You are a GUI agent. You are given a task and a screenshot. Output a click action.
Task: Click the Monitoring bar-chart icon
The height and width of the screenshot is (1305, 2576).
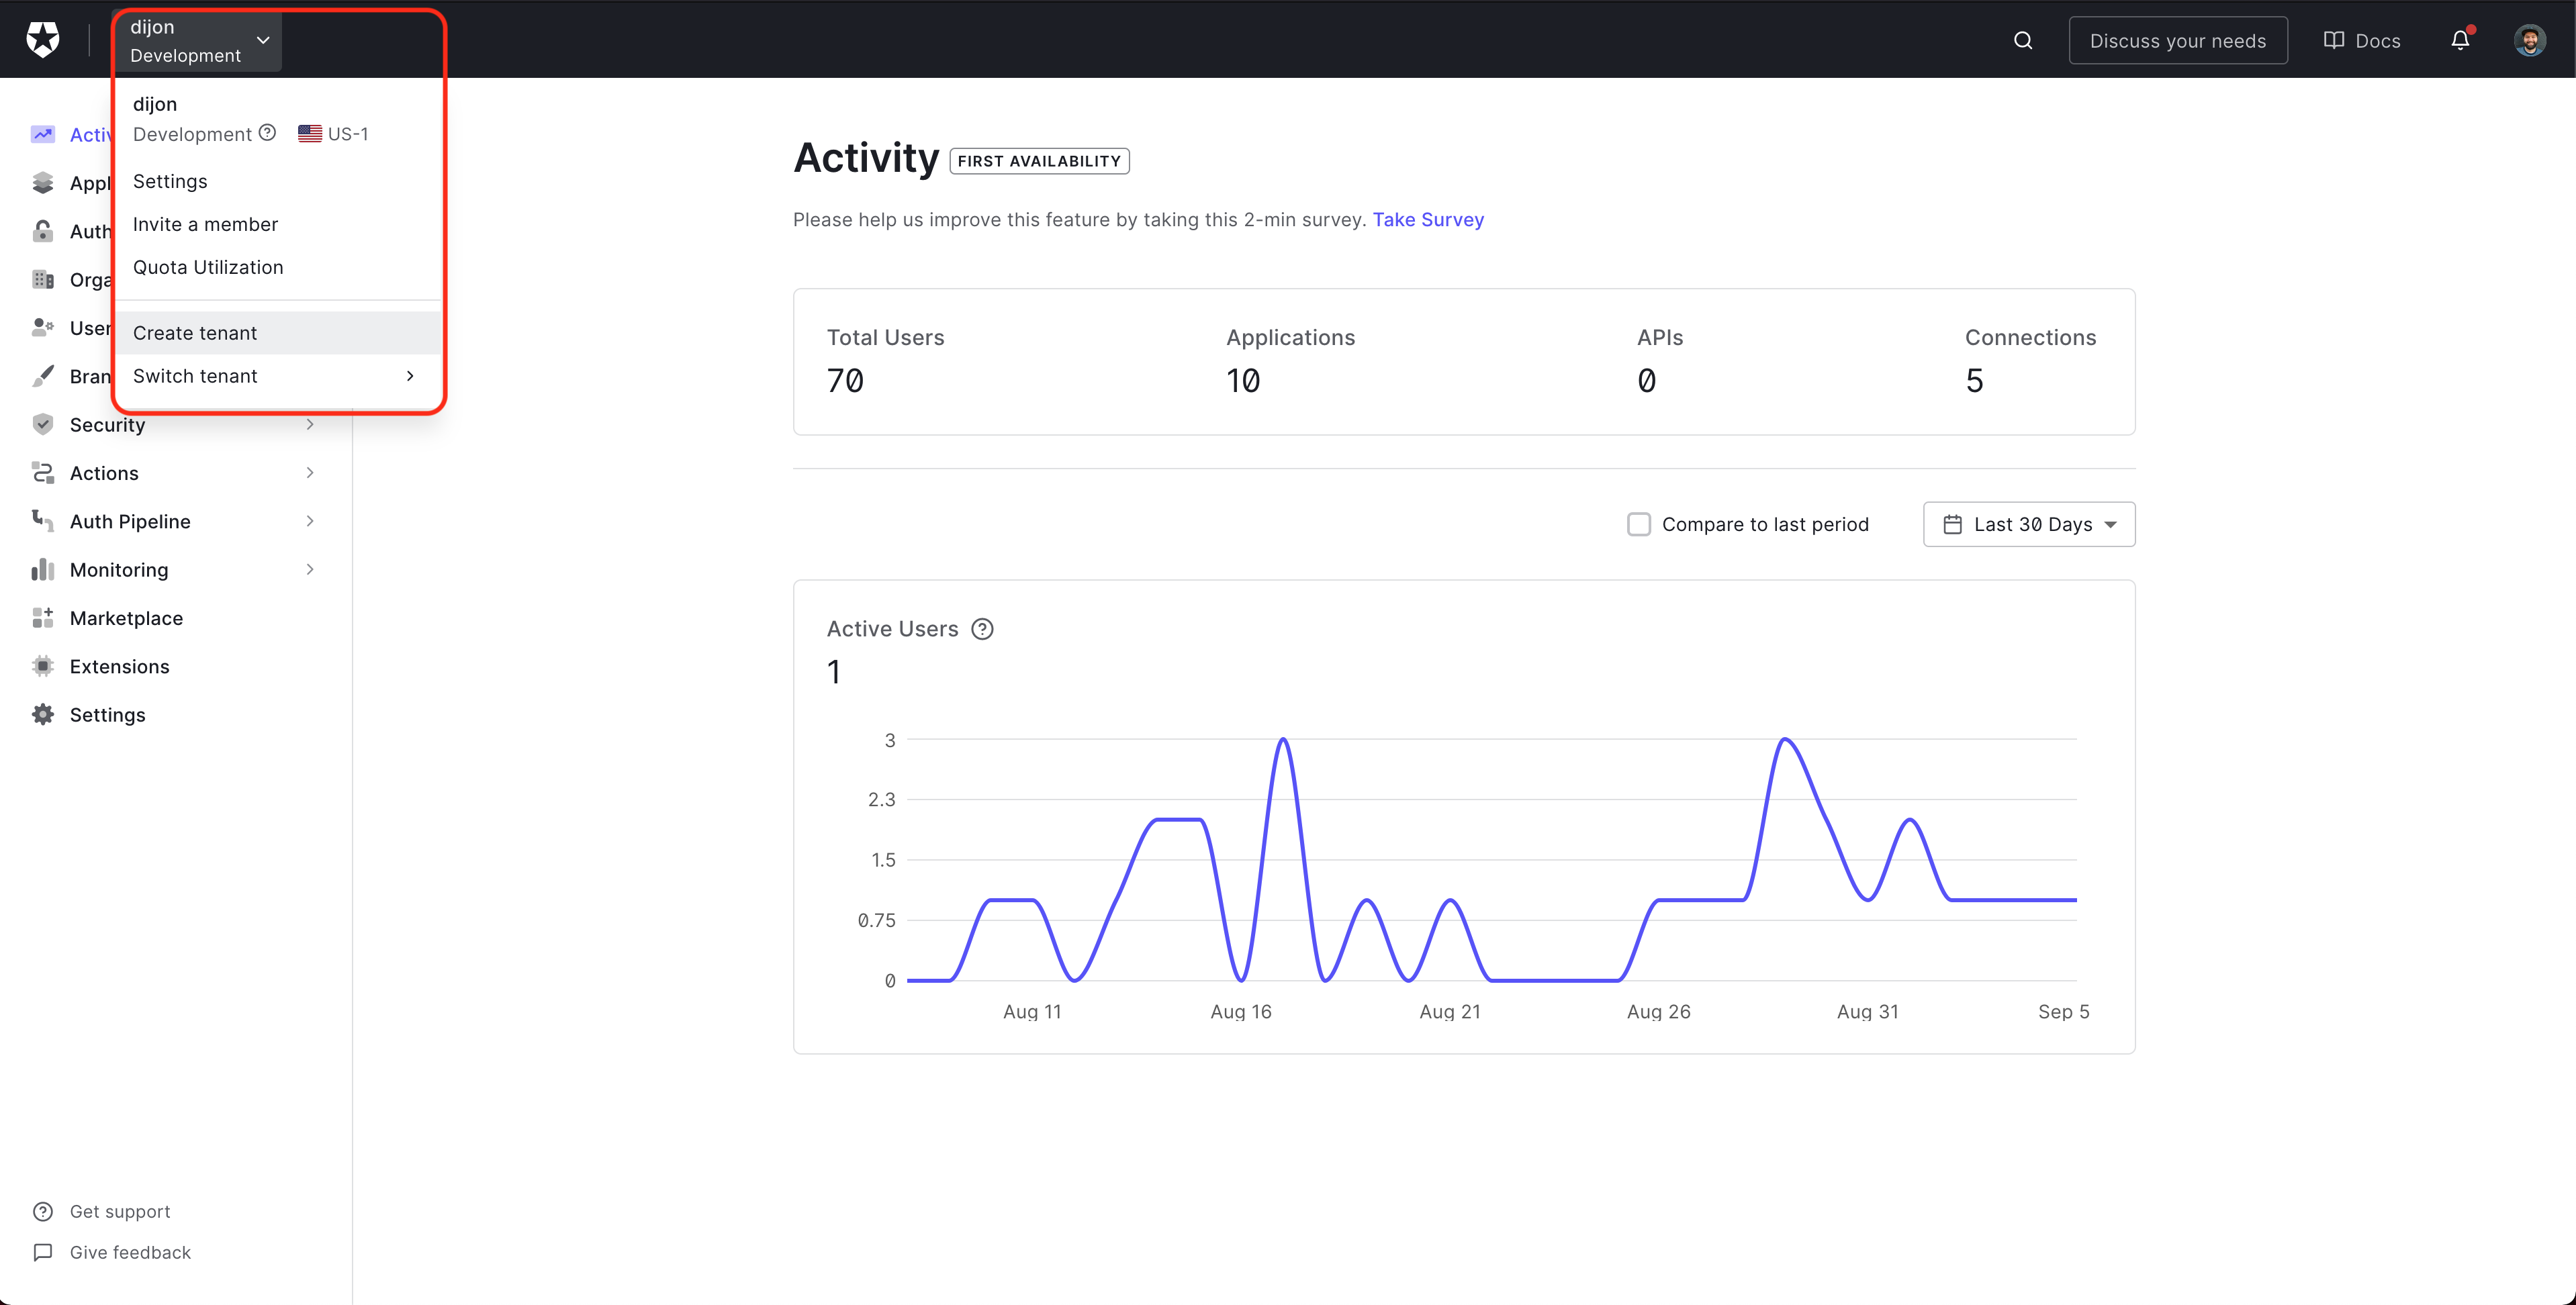point(43,569)
